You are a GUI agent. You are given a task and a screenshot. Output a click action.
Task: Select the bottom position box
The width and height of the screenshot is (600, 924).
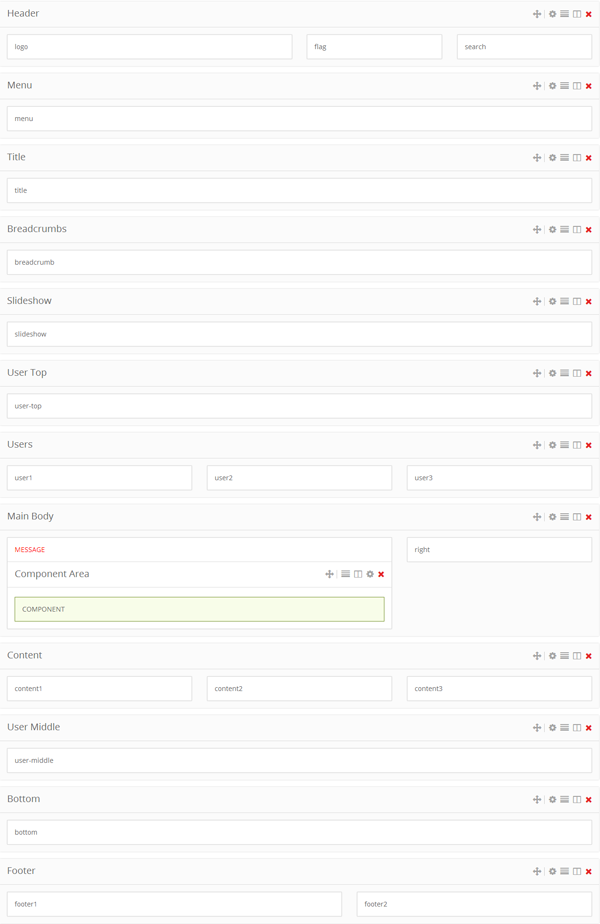pos(299,832)
